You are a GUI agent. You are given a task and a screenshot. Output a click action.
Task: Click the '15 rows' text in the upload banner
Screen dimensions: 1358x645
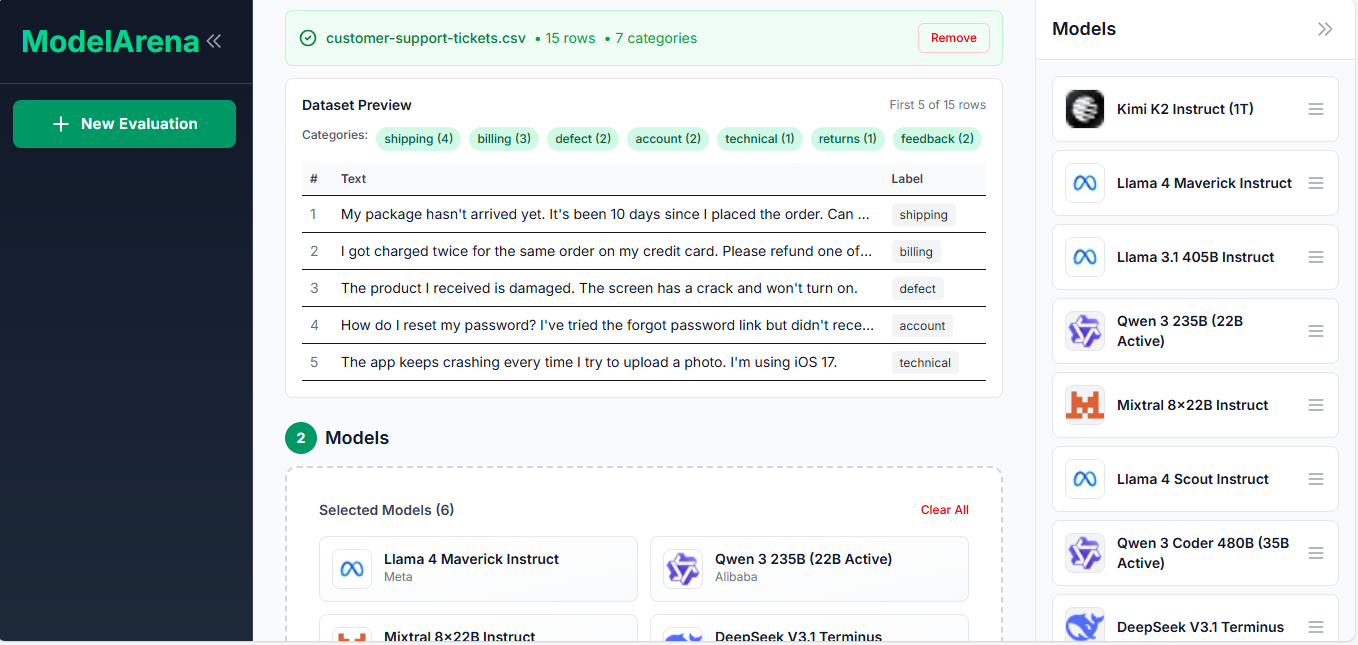(x=570, y=38)
